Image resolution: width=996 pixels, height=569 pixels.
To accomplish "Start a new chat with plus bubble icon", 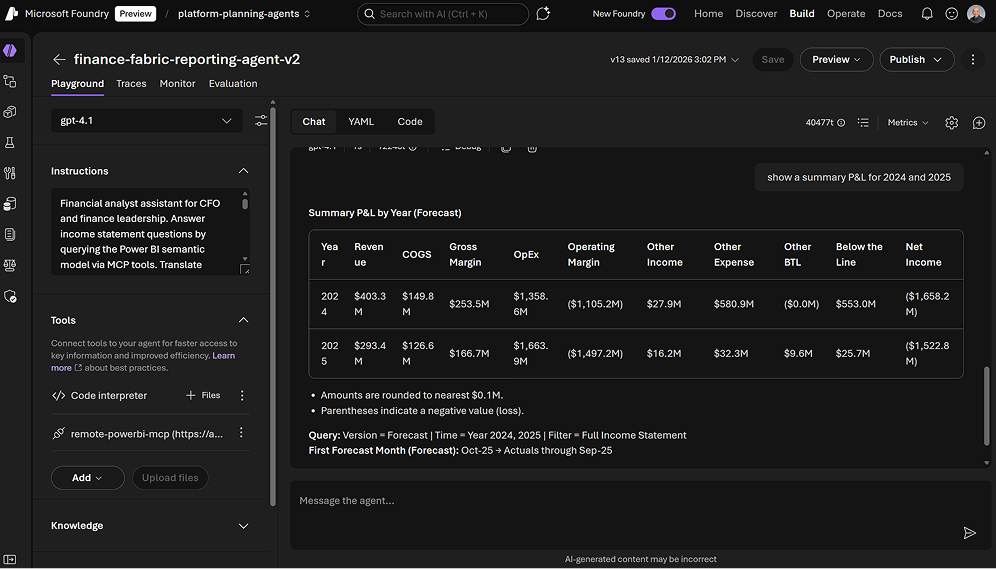I will click(x=979, y=123).
